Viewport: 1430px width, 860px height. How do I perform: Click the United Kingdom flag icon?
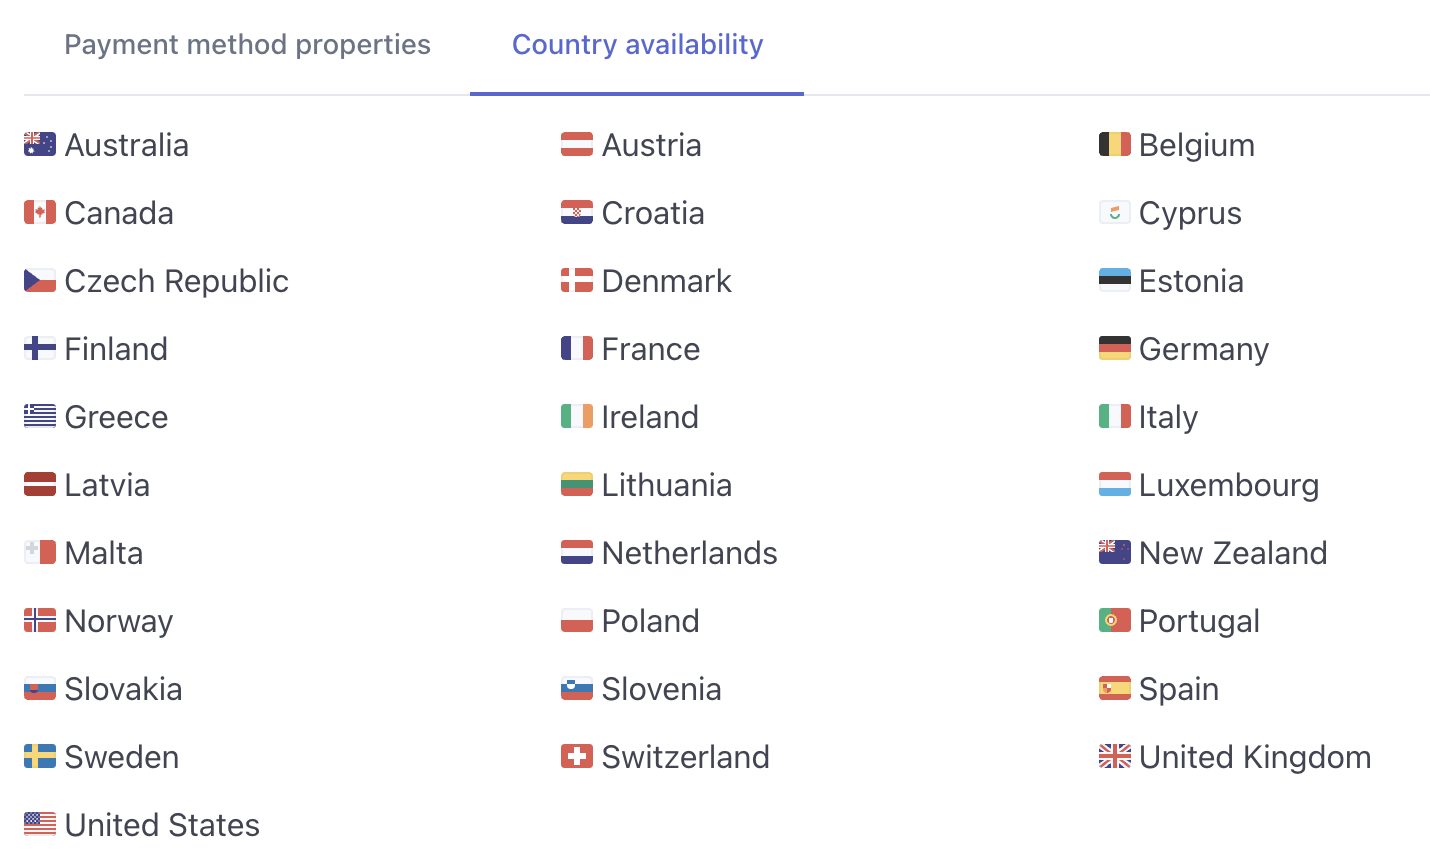[1115, 757]
